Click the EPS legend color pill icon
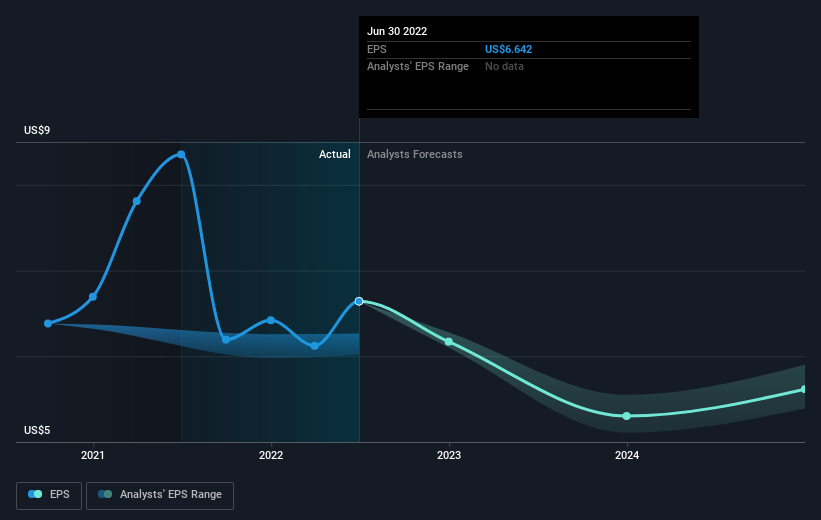The image size is (821, 520). 35,494
